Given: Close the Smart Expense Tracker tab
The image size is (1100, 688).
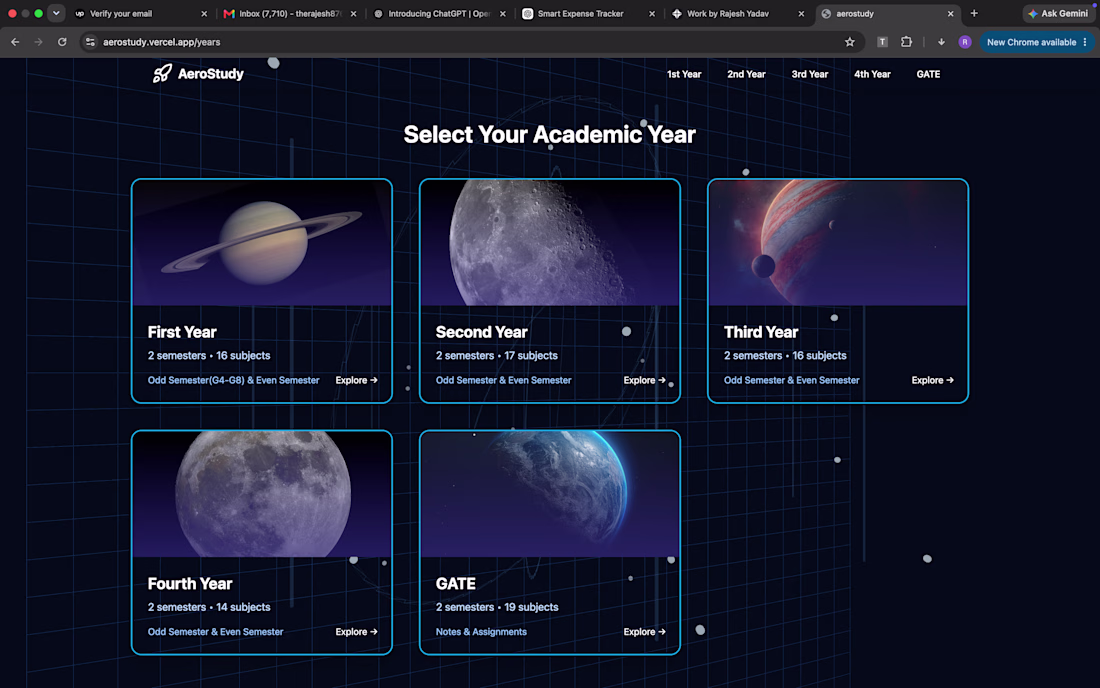Looking at the screenshot, I should 652,13.
